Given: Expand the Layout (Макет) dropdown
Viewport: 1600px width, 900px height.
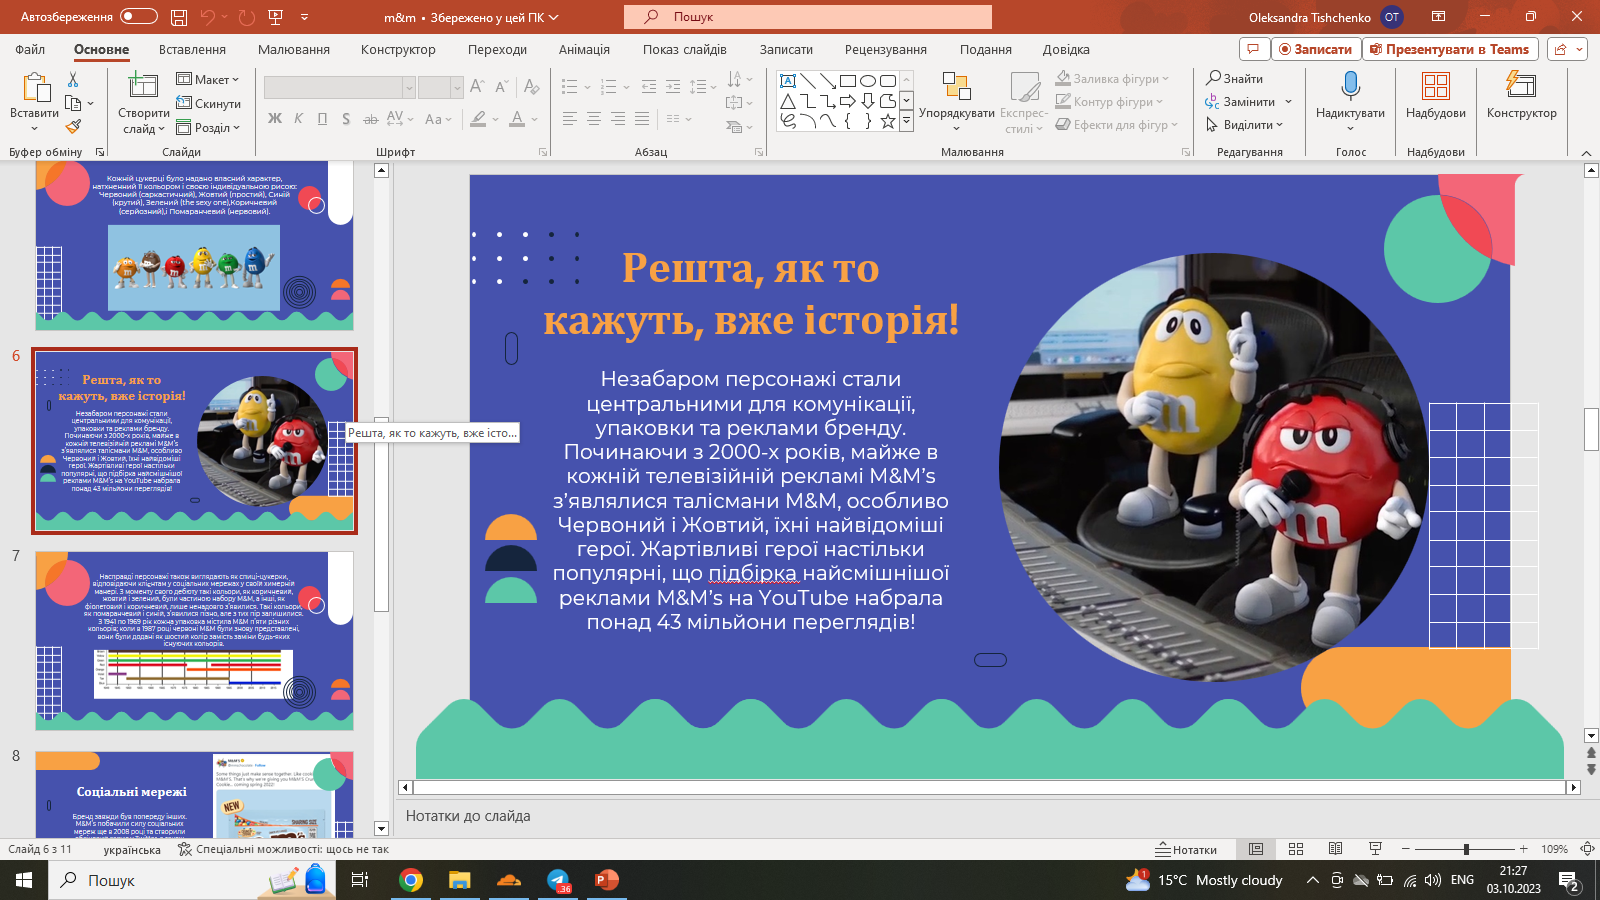Looking at the screenshot, I should [208, 79].
